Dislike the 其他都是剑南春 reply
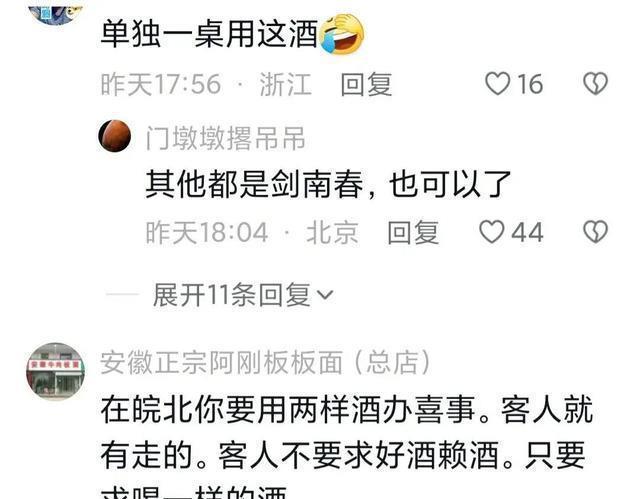Image resolution: width=640 pixels, height=499 pixels. pos(595,232)
